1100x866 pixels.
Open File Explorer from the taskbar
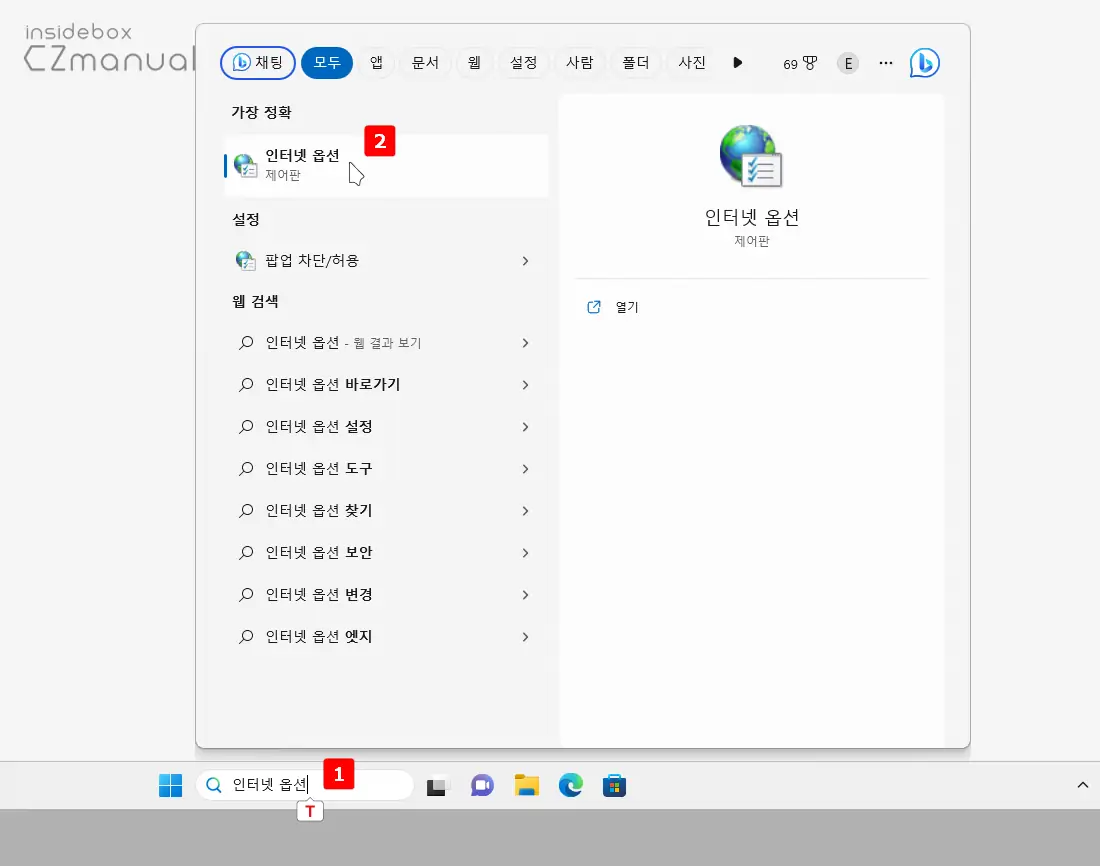coord(526,785)
